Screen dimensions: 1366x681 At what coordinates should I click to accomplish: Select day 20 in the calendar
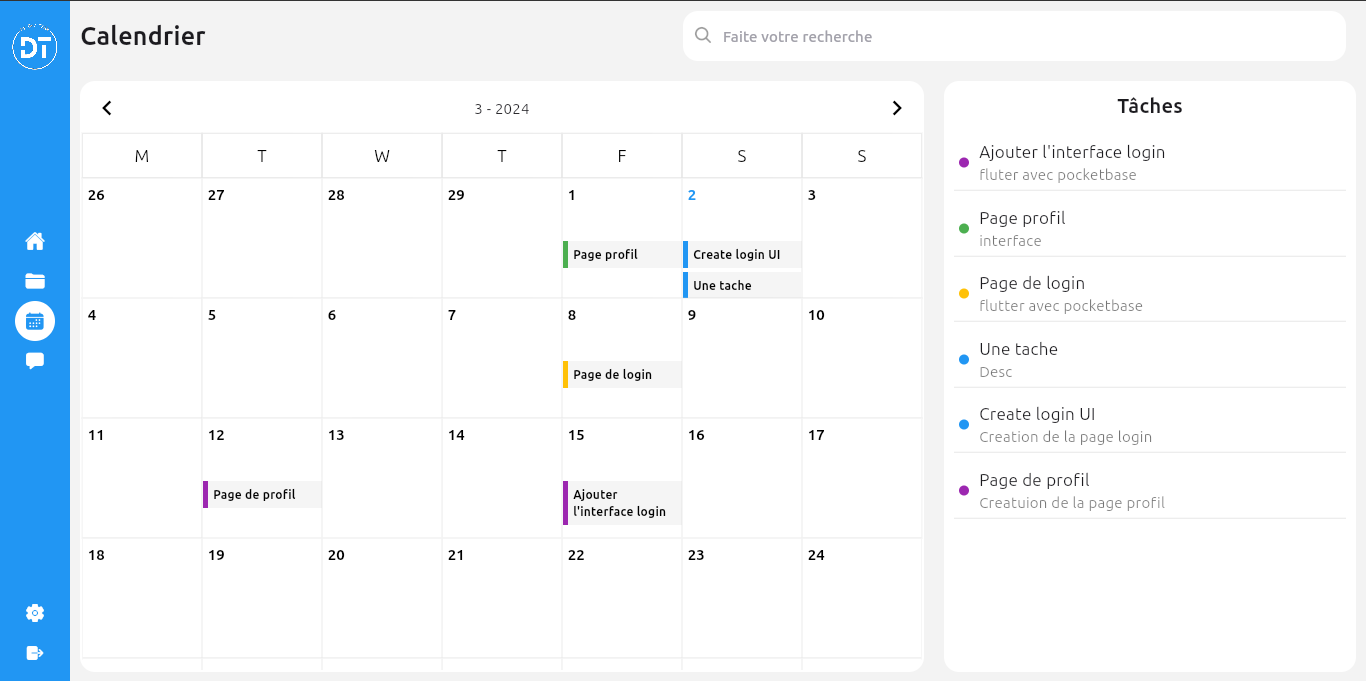click(x=336, y=555)
